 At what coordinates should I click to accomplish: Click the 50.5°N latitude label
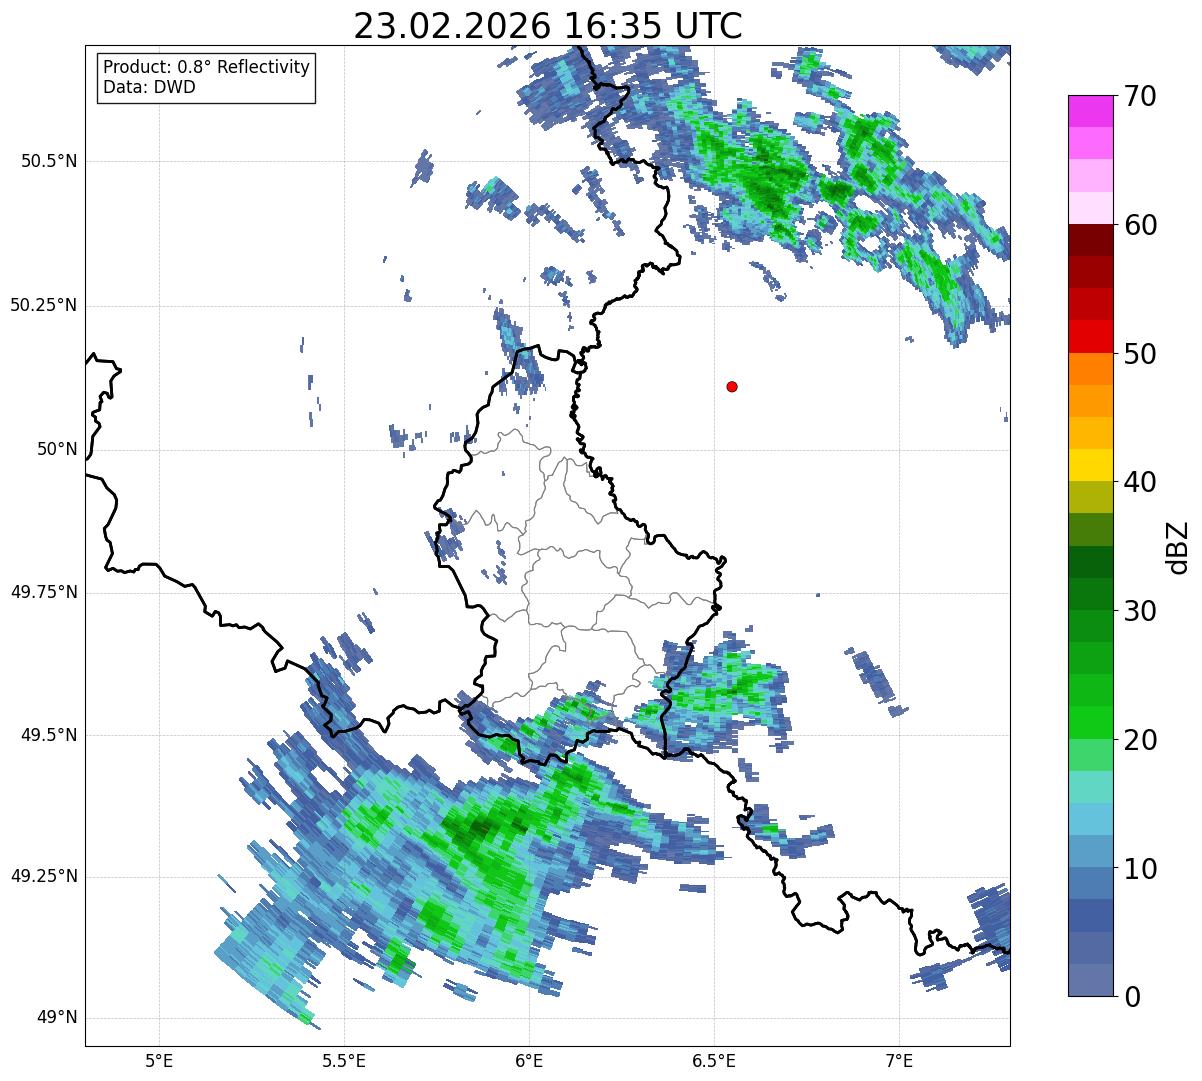[x=48, y=162]
